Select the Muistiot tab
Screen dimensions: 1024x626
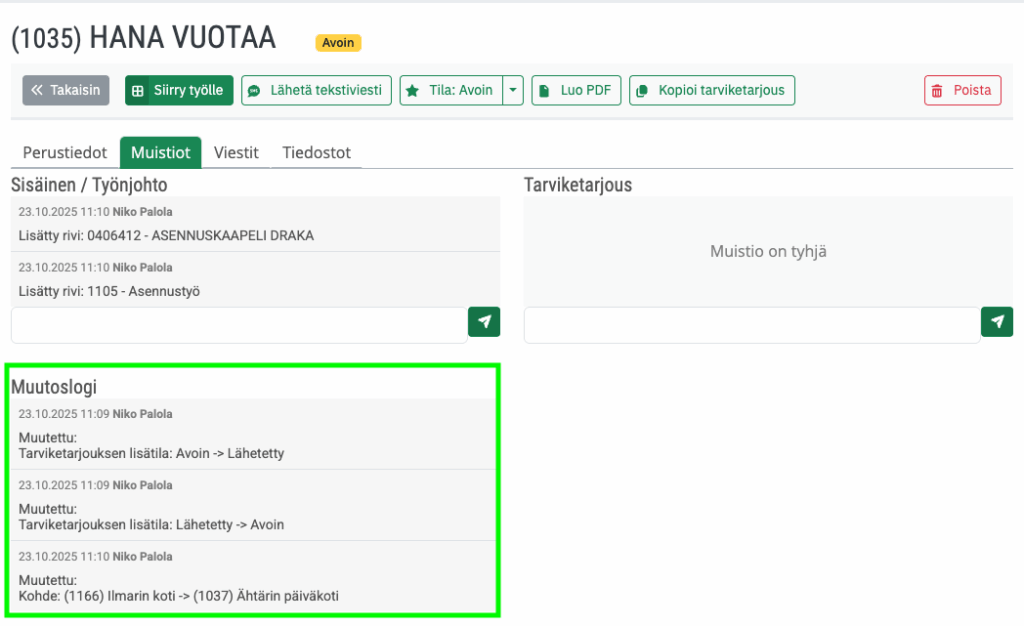coord(160,153)
